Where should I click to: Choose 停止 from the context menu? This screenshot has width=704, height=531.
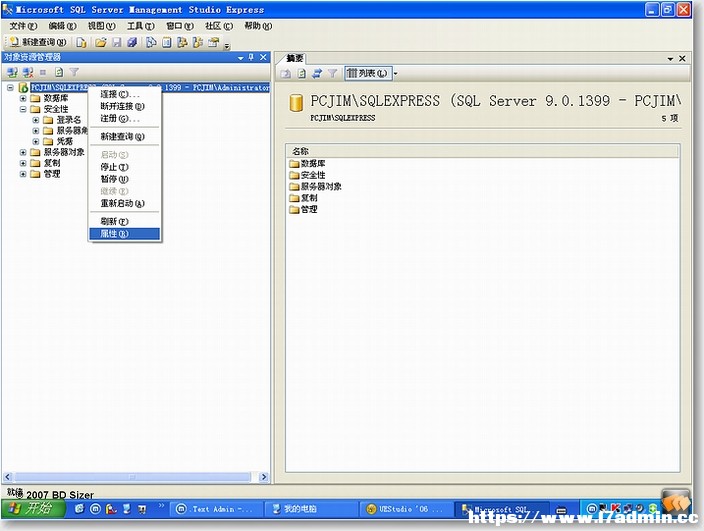pos(124,167)
